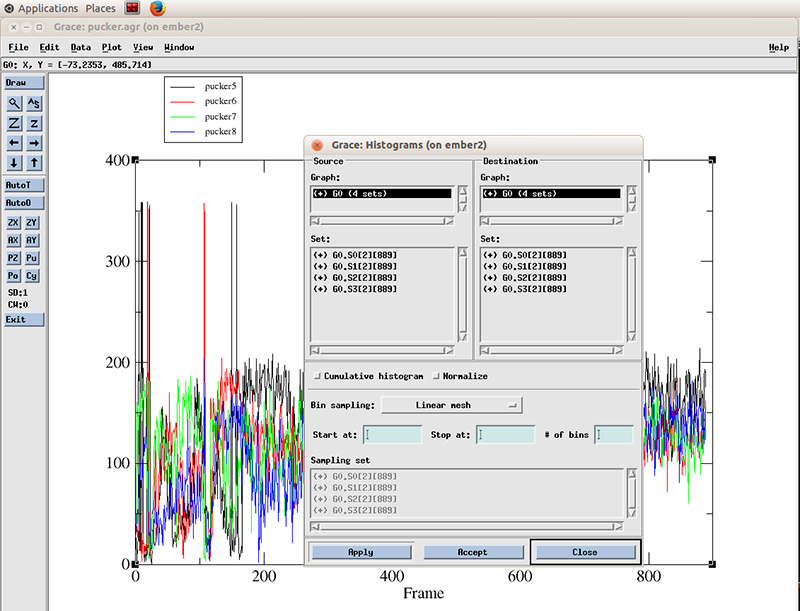Viewport: 800px width, 611px height.
Task: Open Firefox from the top panel
Action: [157, 8]
